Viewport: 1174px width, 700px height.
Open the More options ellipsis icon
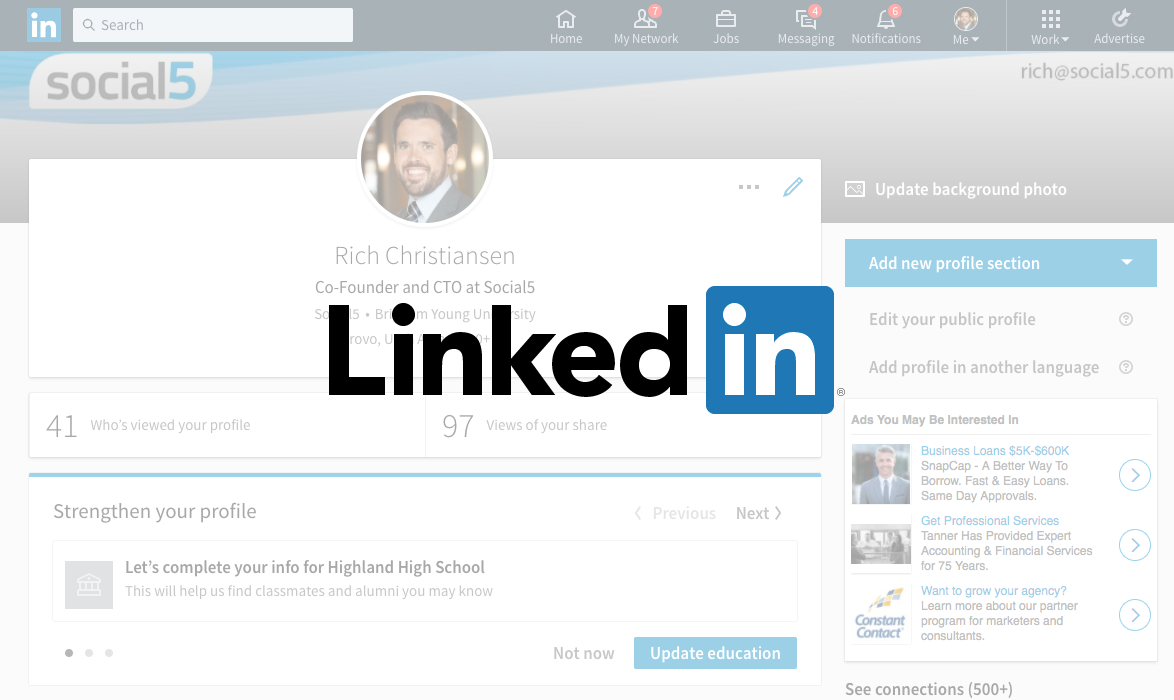coord(748,187)
